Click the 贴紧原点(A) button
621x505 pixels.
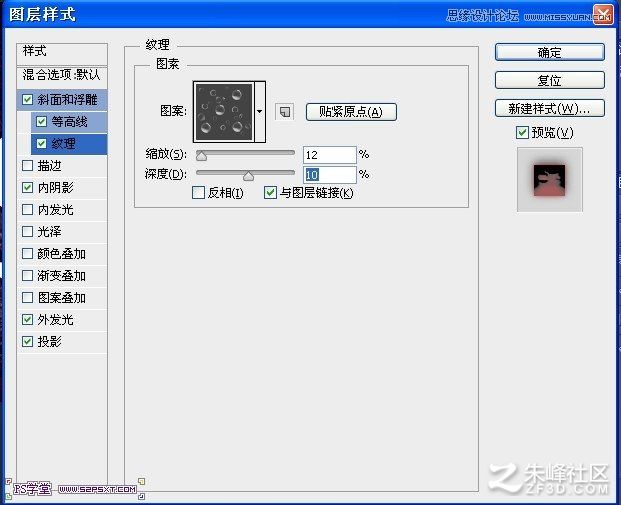351,112
